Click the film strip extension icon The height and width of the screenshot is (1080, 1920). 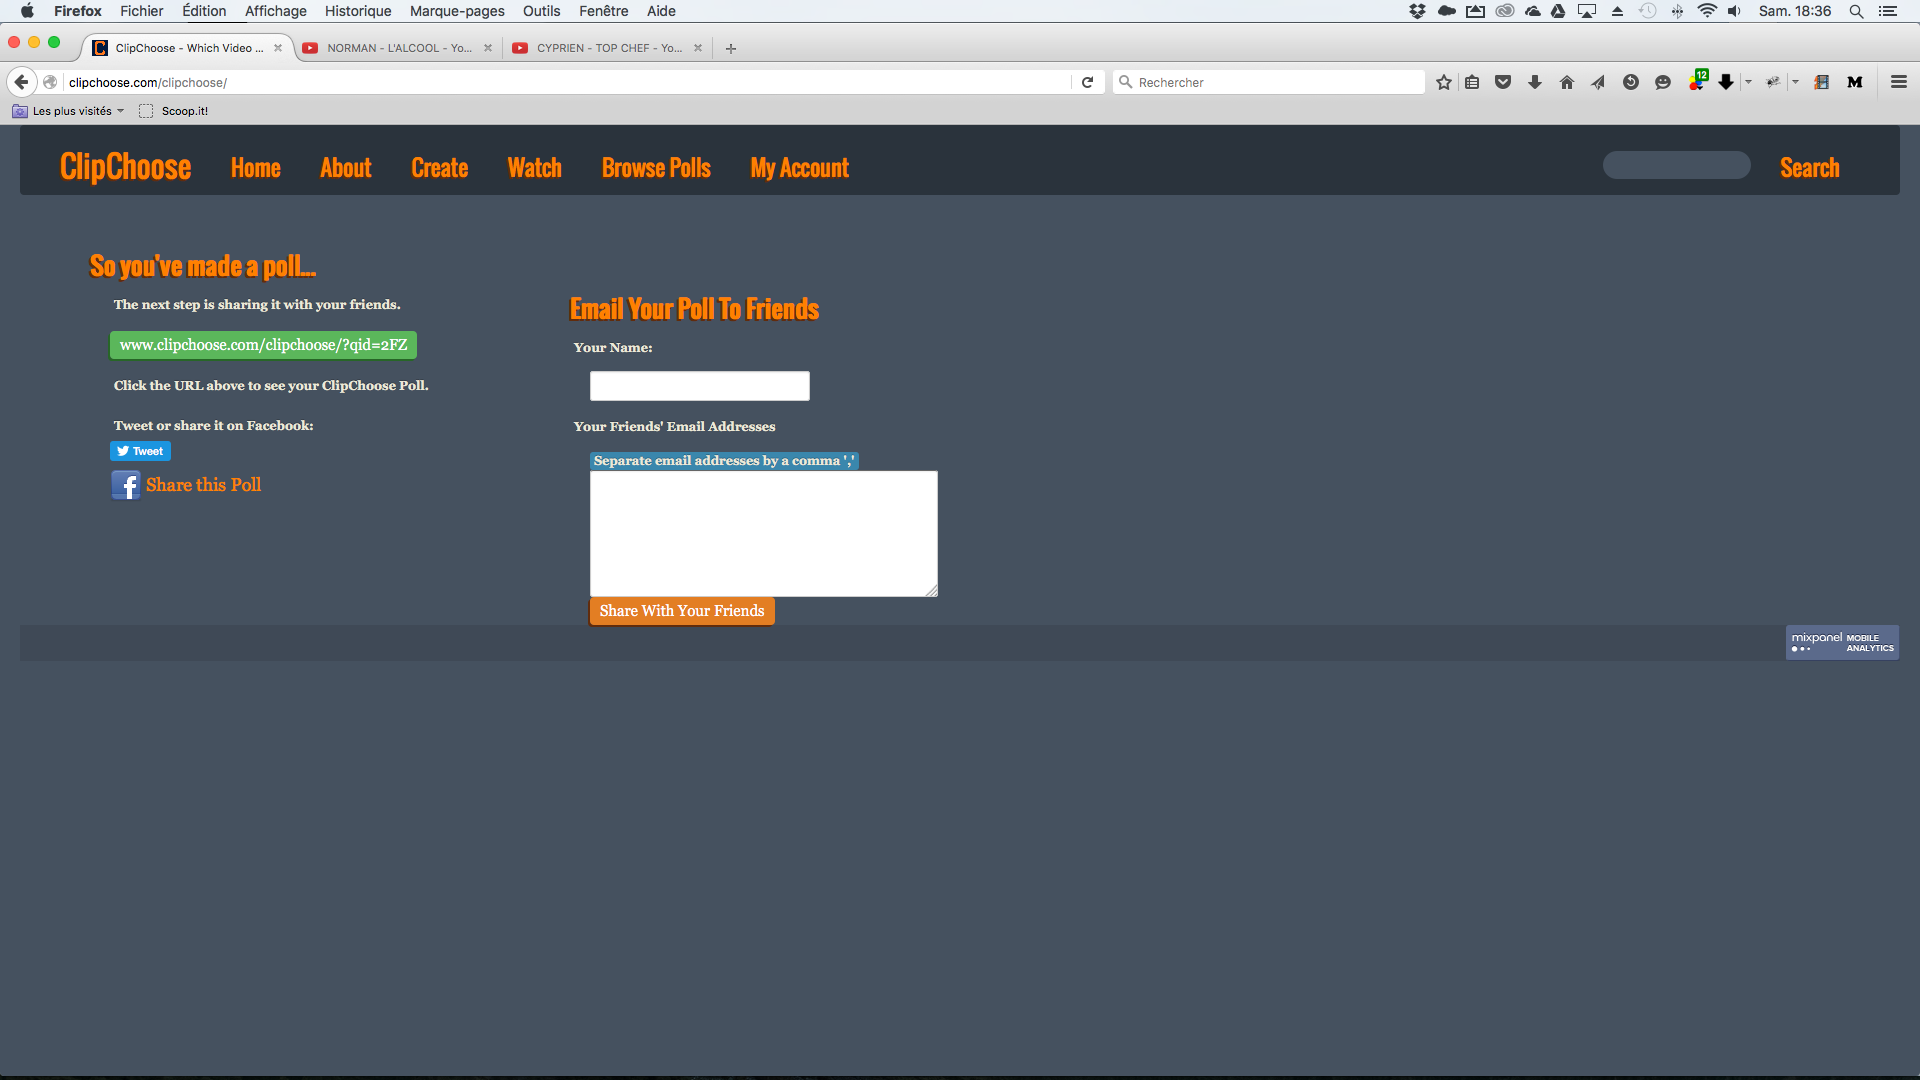[1822, 82]
